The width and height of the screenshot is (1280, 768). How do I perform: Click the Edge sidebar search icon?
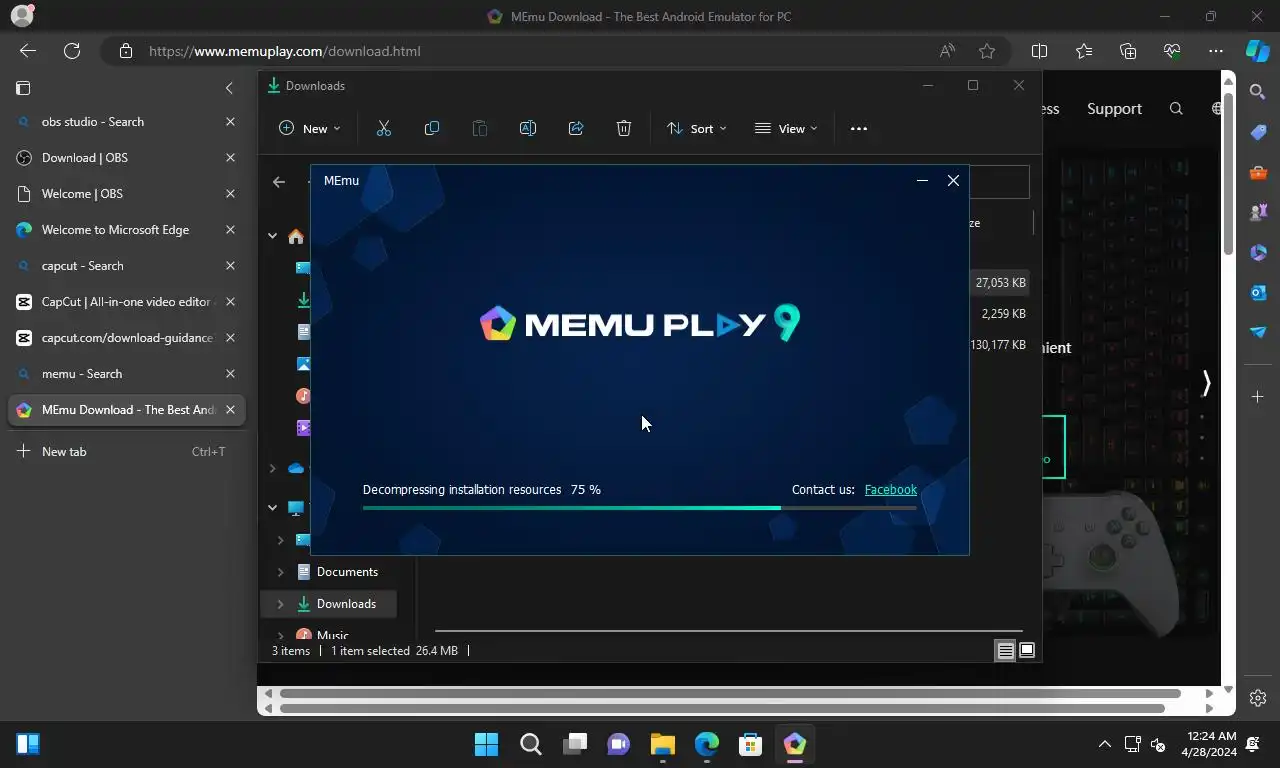point(1258,92)
